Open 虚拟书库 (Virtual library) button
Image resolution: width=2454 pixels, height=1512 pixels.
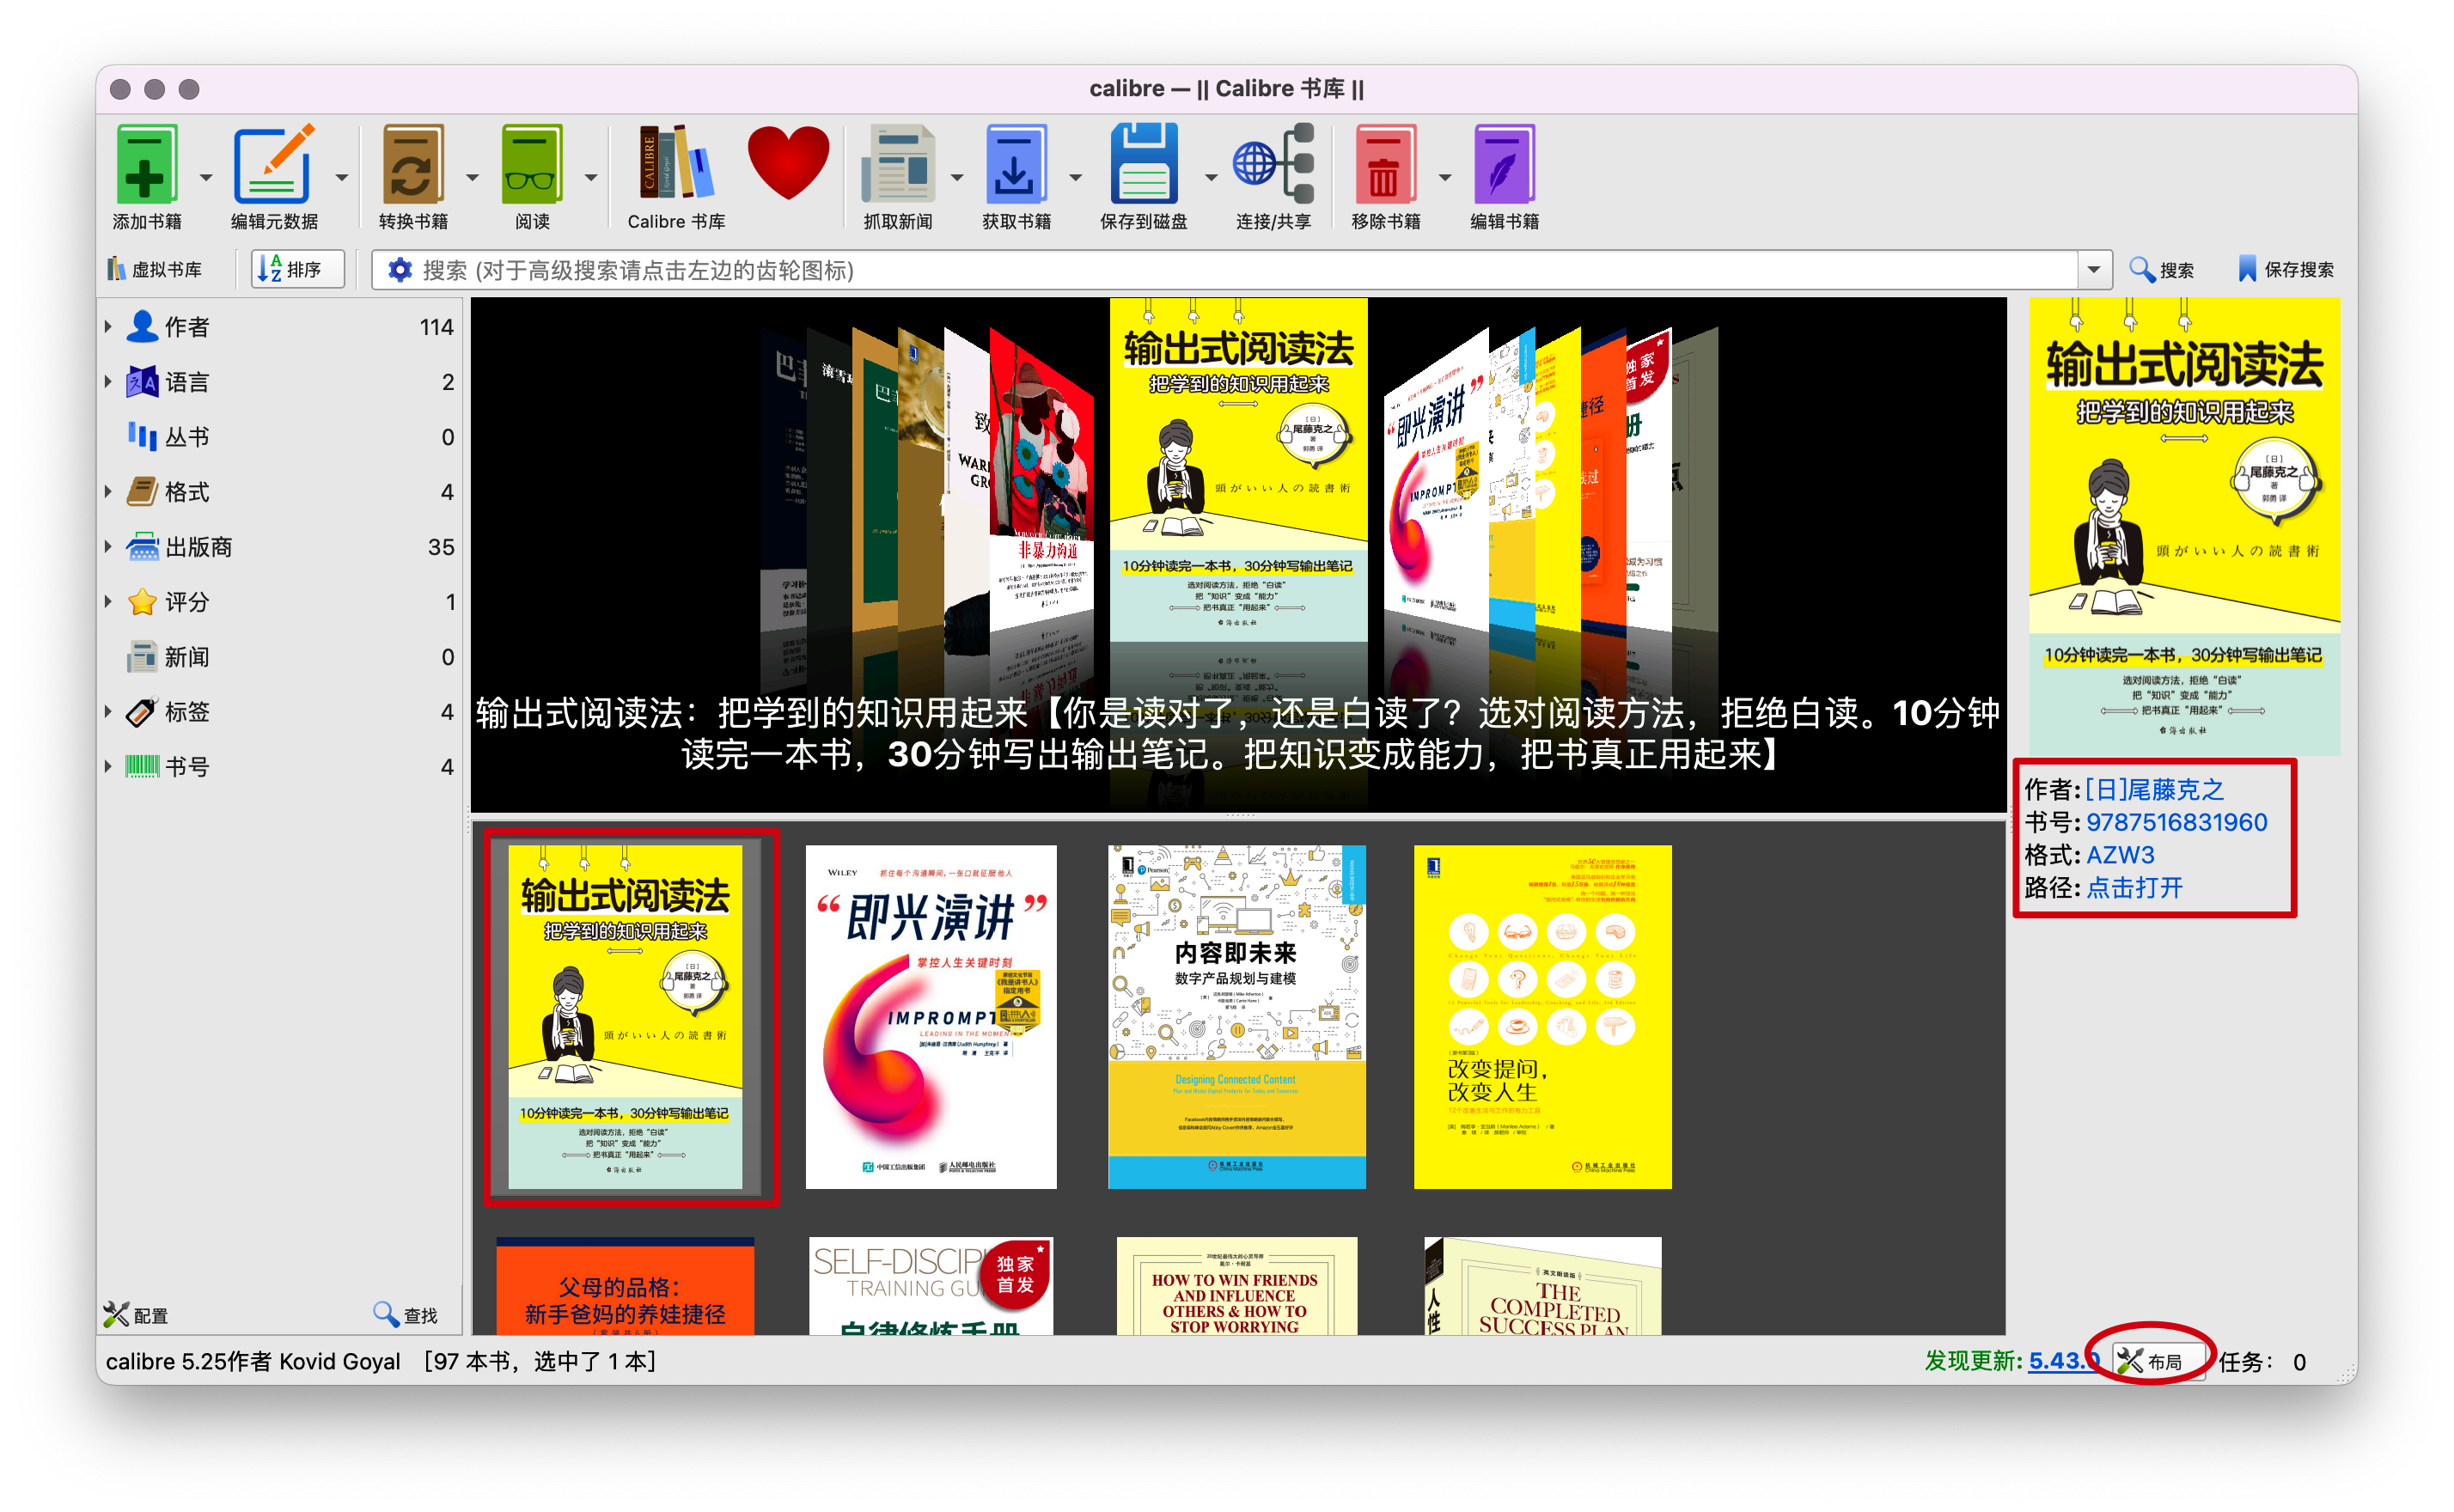click(x=156, y=270)
